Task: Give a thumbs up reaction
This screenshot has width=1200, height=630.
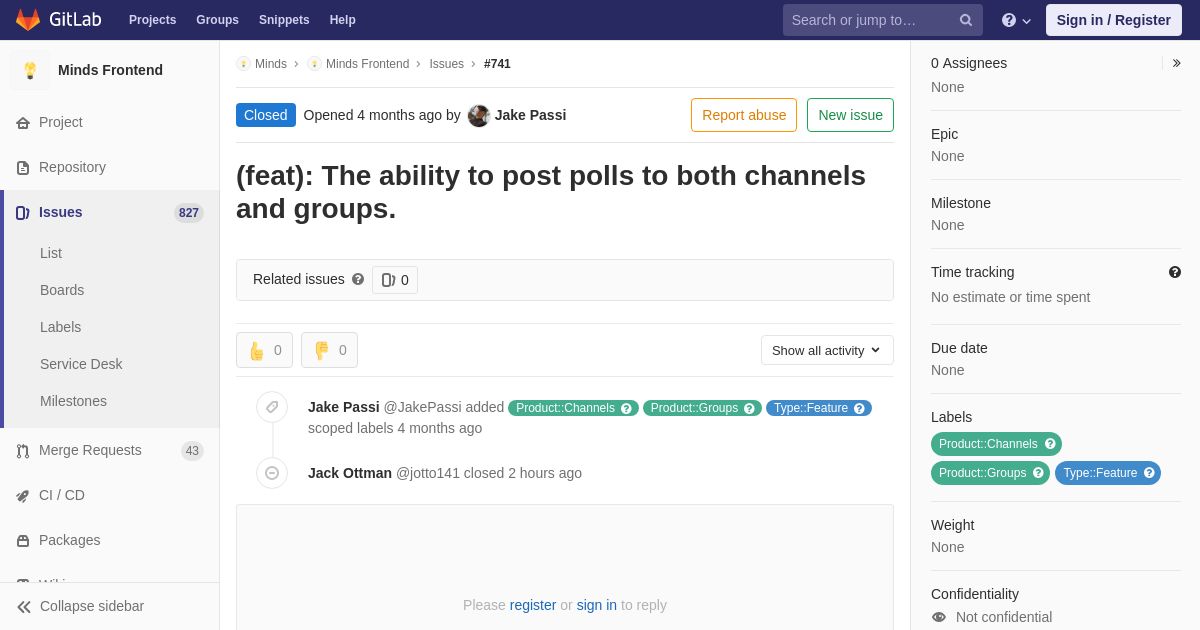Action: [264, 350]
